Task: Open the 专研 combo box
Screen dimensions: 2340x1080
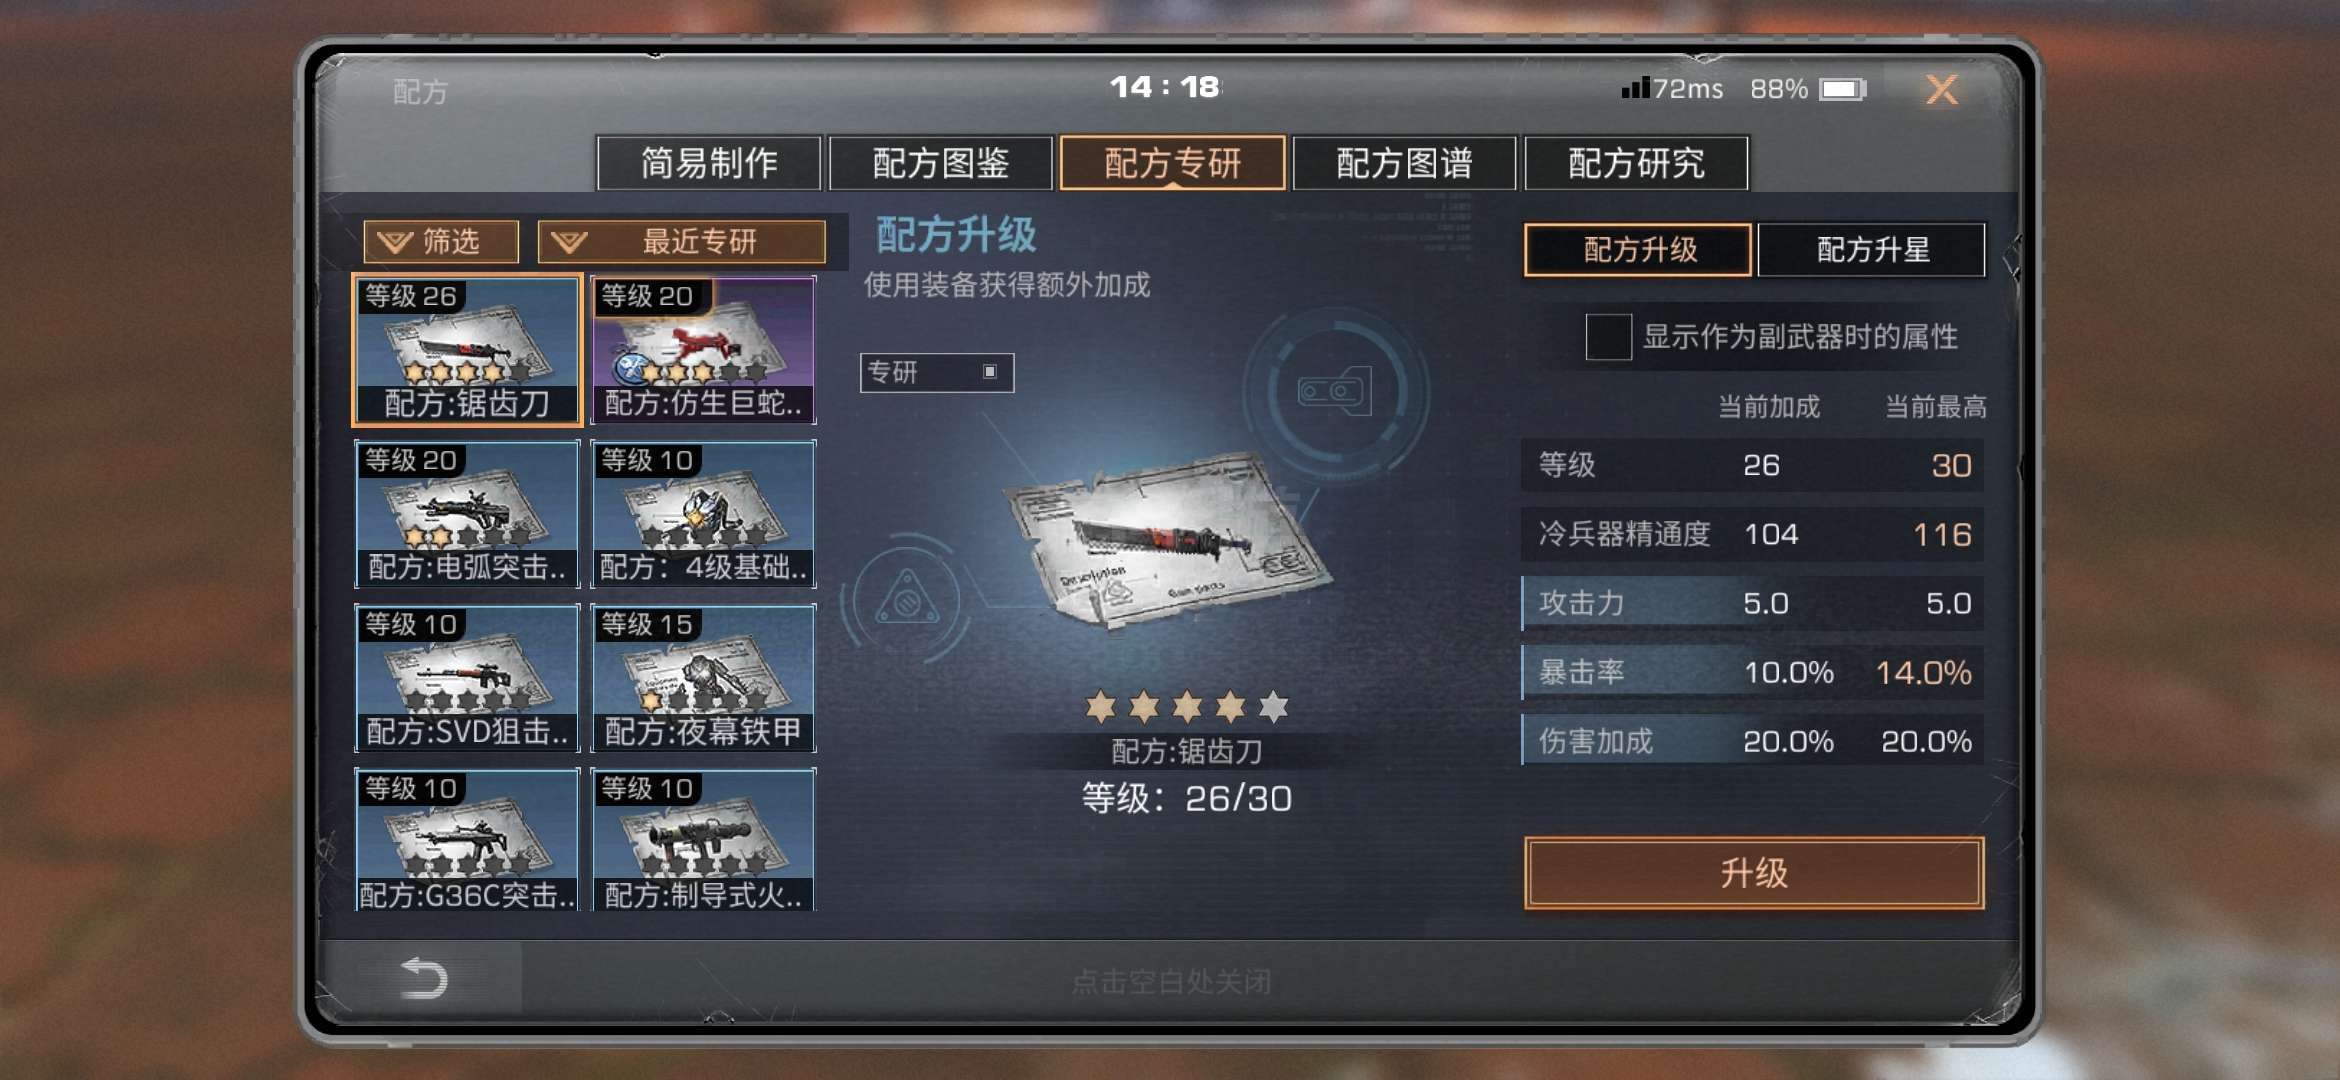Action: (x=937, y=372)
